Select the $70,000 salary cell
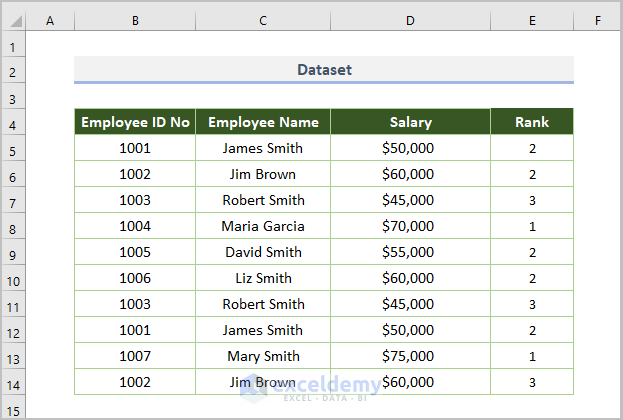Viewport: 623px width, 420px height. [410, 226]
